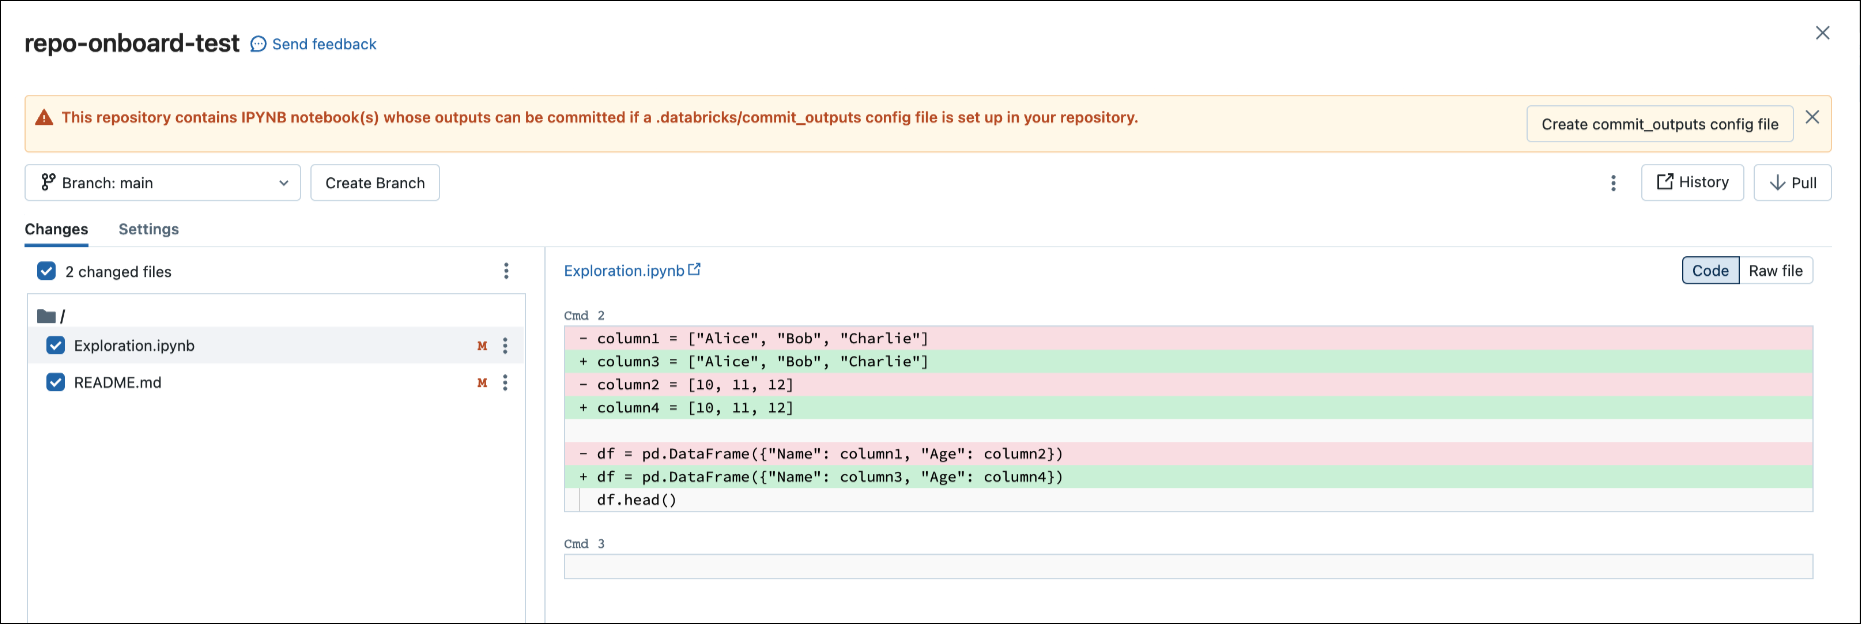Click the external link icon beside Exploration.ipynb
This screenshot has height=624, width=1861.
(695, 270)
